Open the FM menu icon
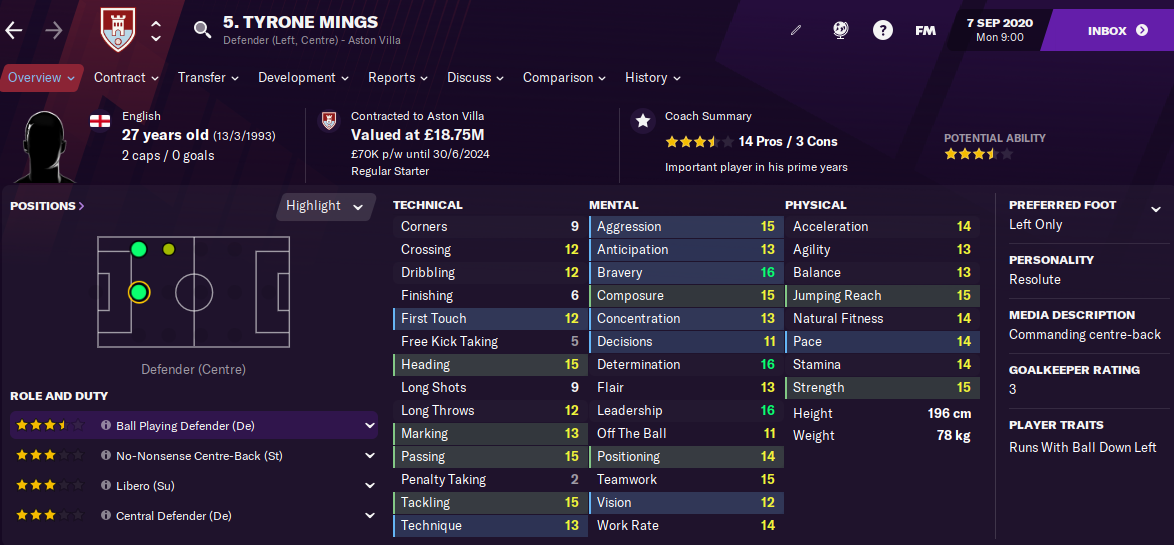This screenshot has width=1174, height=545. pyautogui.click(x=925, y=31)
